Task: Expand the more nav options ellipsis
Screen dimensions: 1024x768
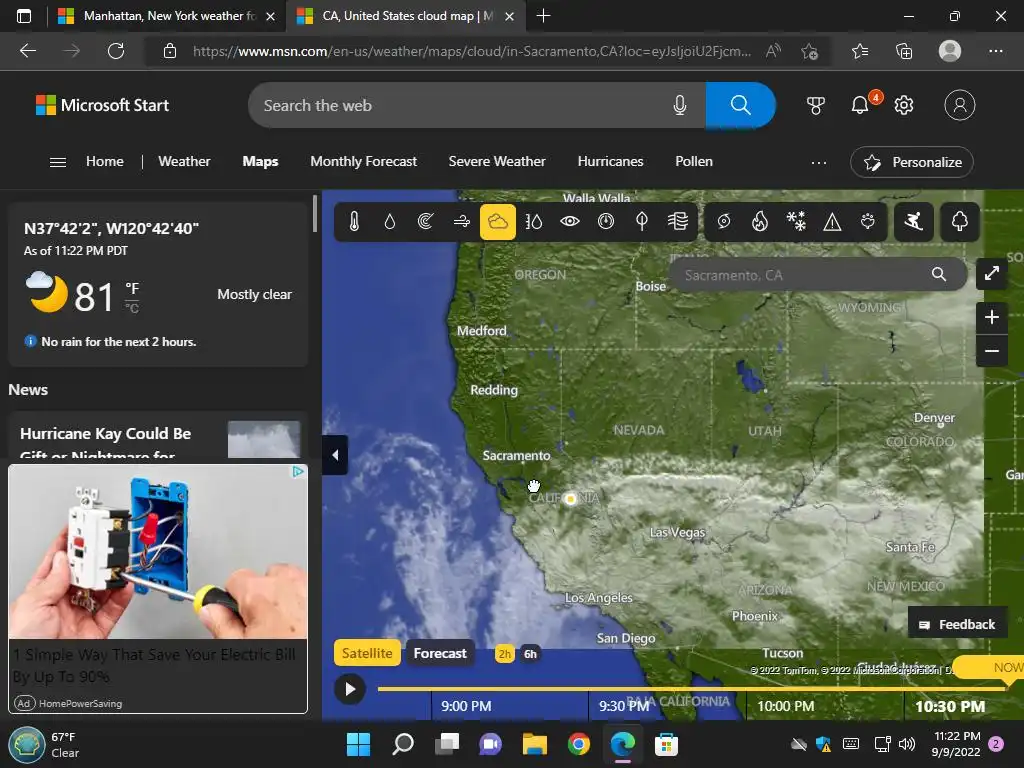Action: (819, 162)
